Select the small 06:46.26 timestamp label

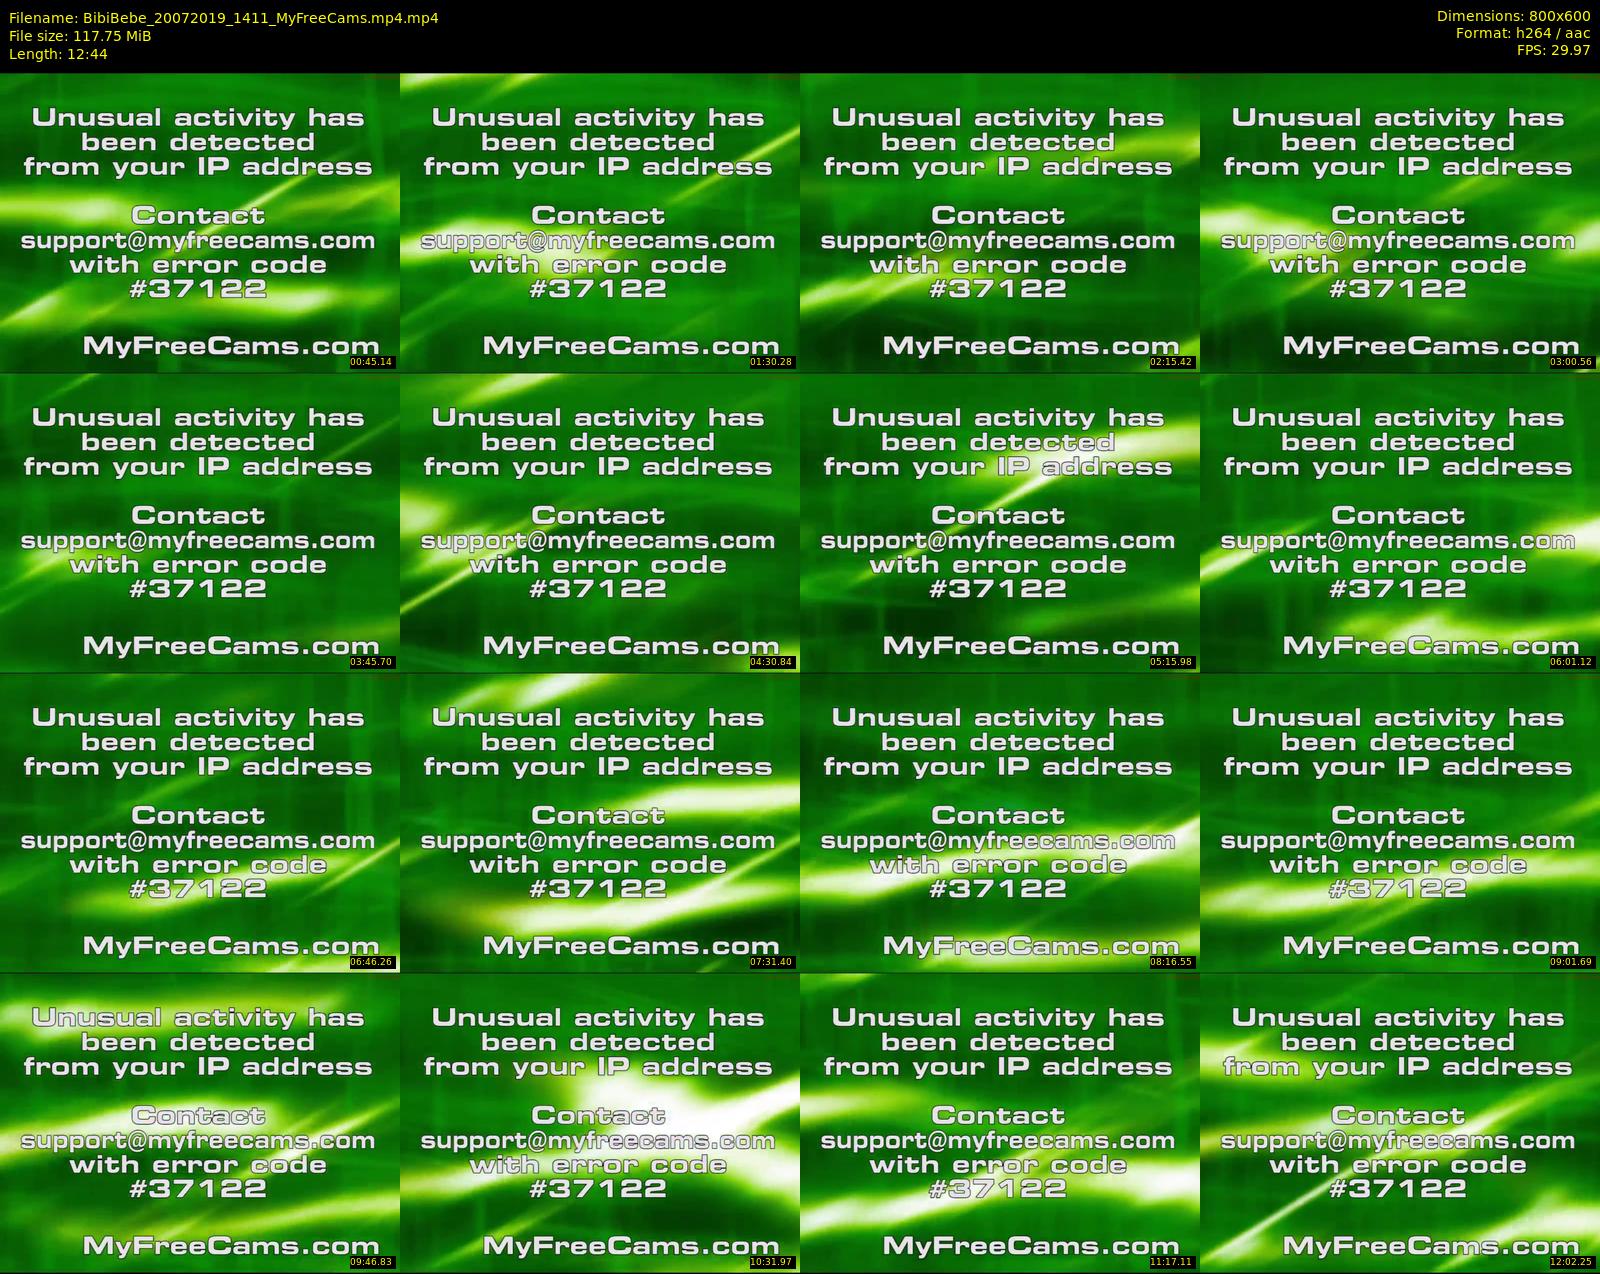[x=372, y=962]
